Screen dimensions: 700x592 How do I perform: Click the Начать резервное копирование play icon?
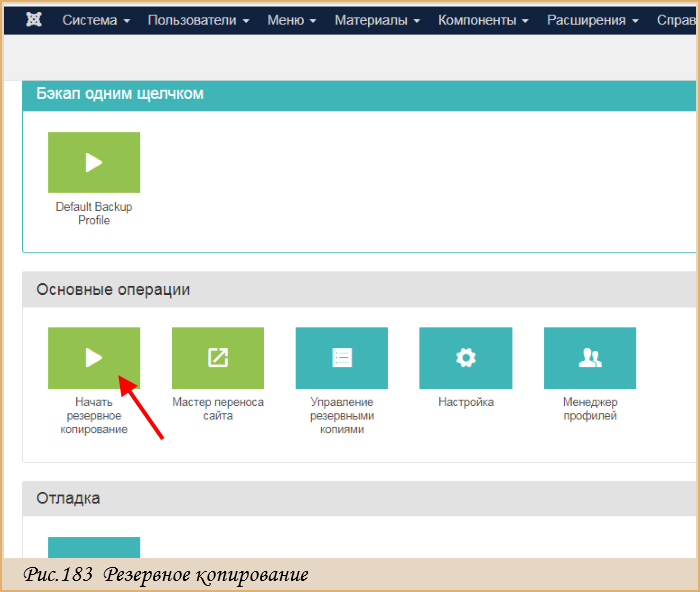tap(94, 358)
